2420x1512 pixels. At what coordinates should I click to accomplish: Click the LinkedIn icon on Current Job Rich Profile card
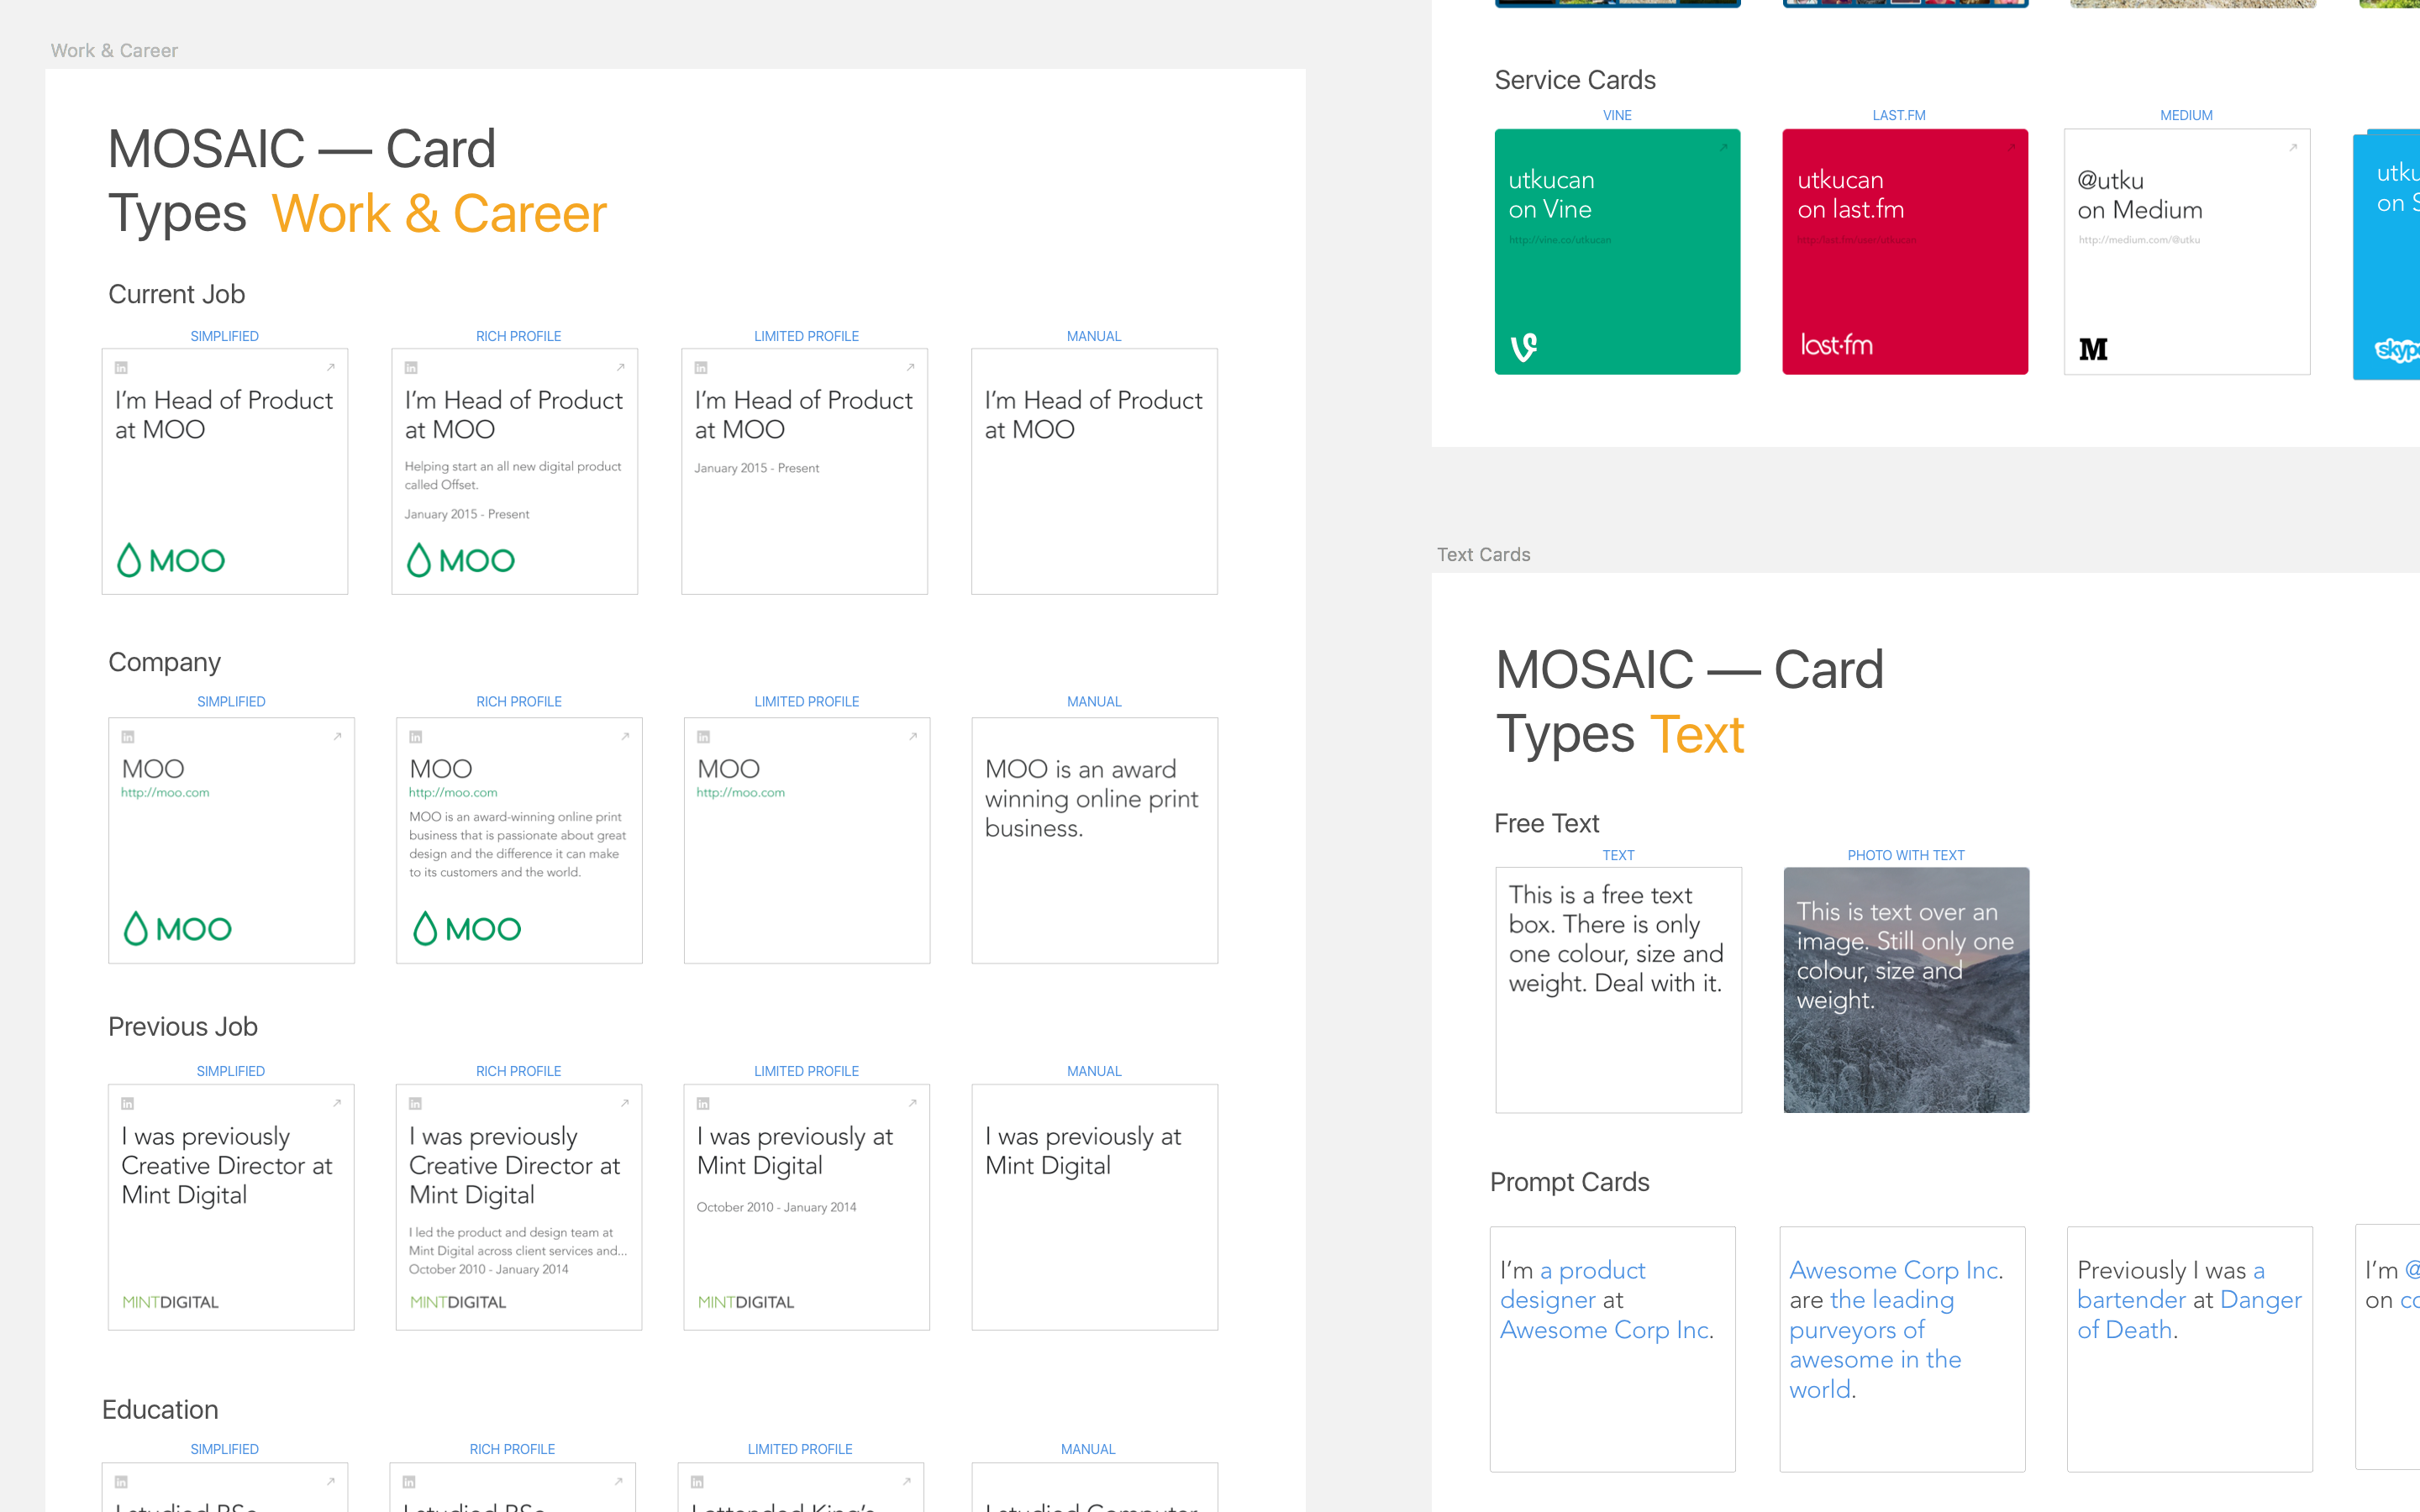[411, 368]
